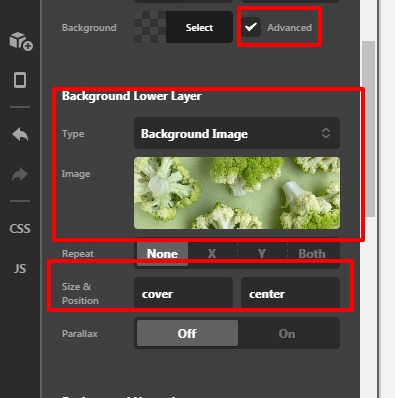Set Repeat to X

[x=212, y=254]
